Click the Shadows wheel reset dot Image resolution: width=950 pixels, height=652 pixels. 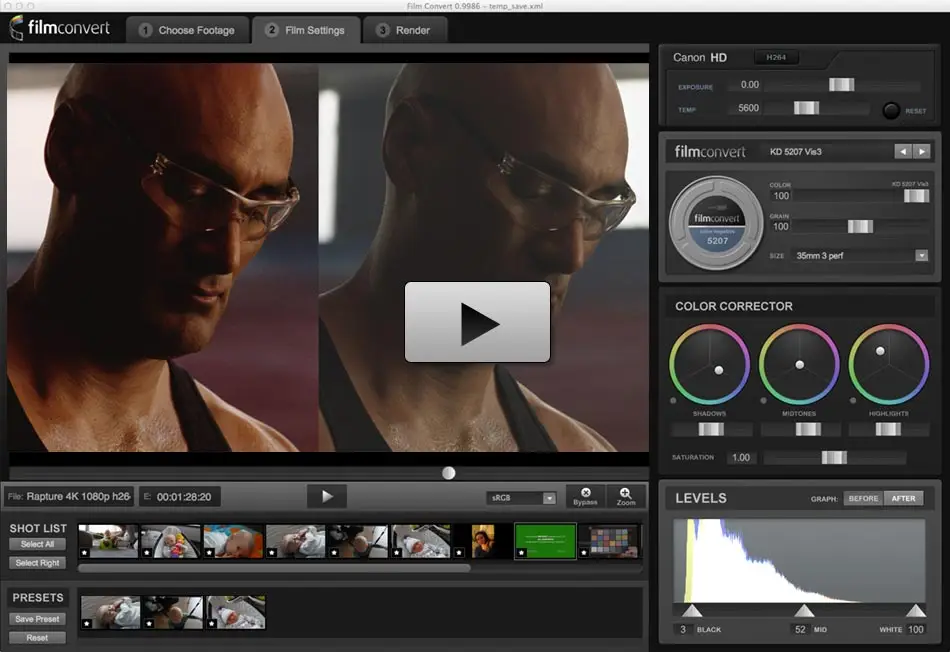pyautogui.click(x=673, y=401)
